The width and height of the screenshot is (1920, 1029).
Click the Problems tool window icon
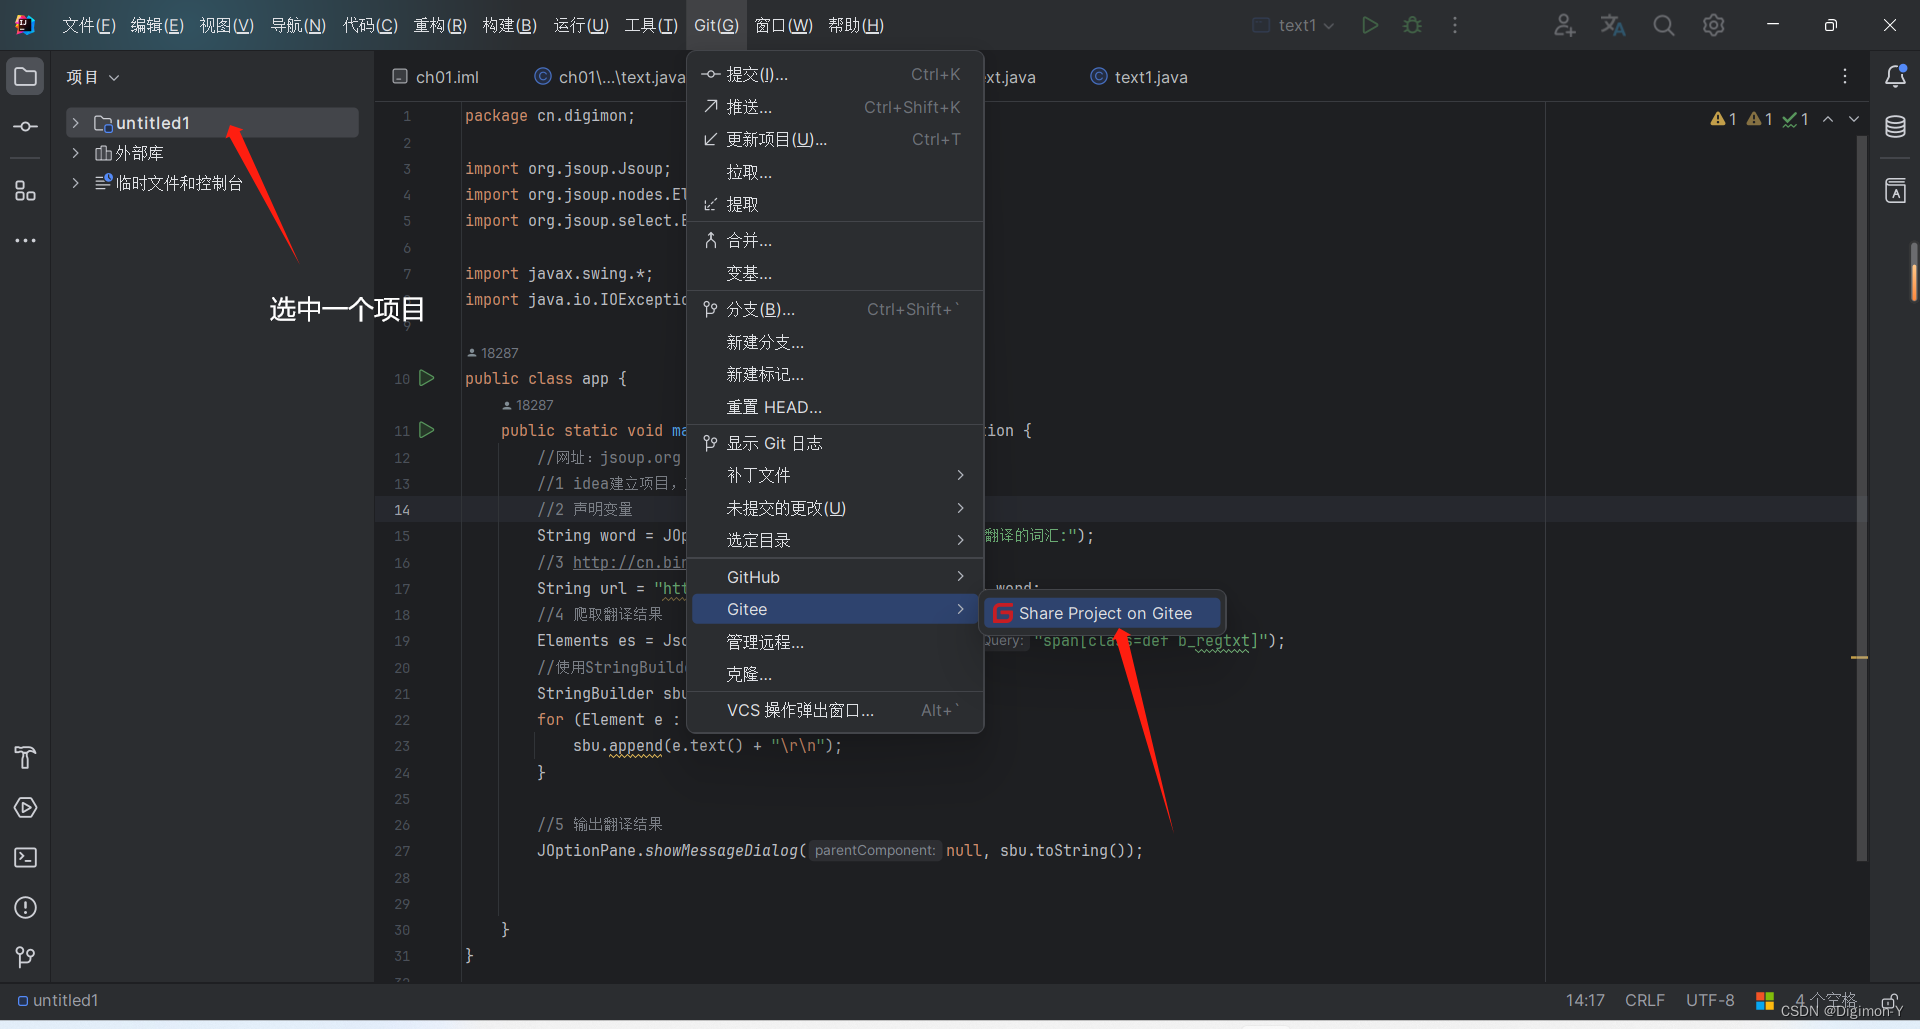point(25,908)
